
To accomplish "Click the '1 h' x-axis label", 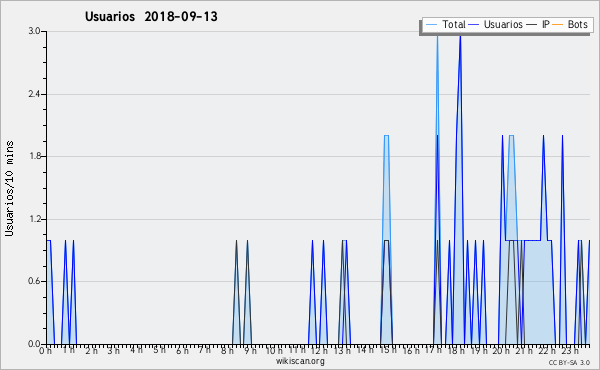I will point(68,350).
